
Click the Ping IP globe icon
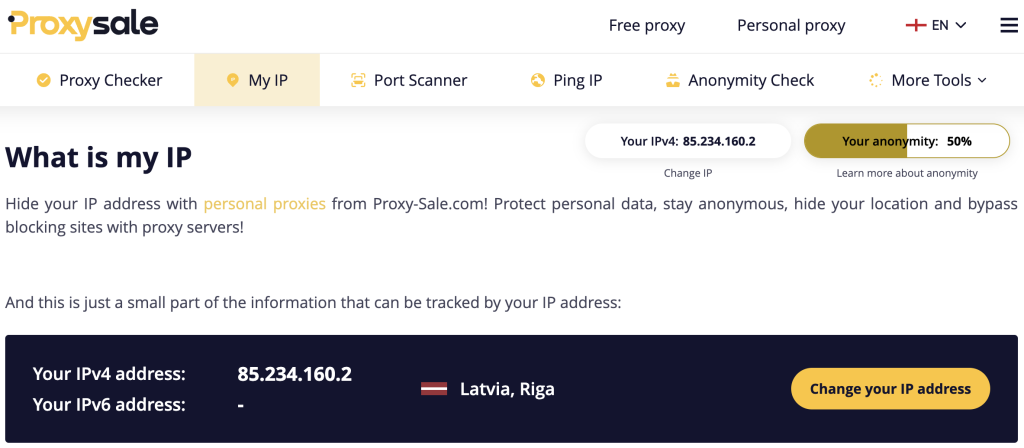(x=537, y=80)
